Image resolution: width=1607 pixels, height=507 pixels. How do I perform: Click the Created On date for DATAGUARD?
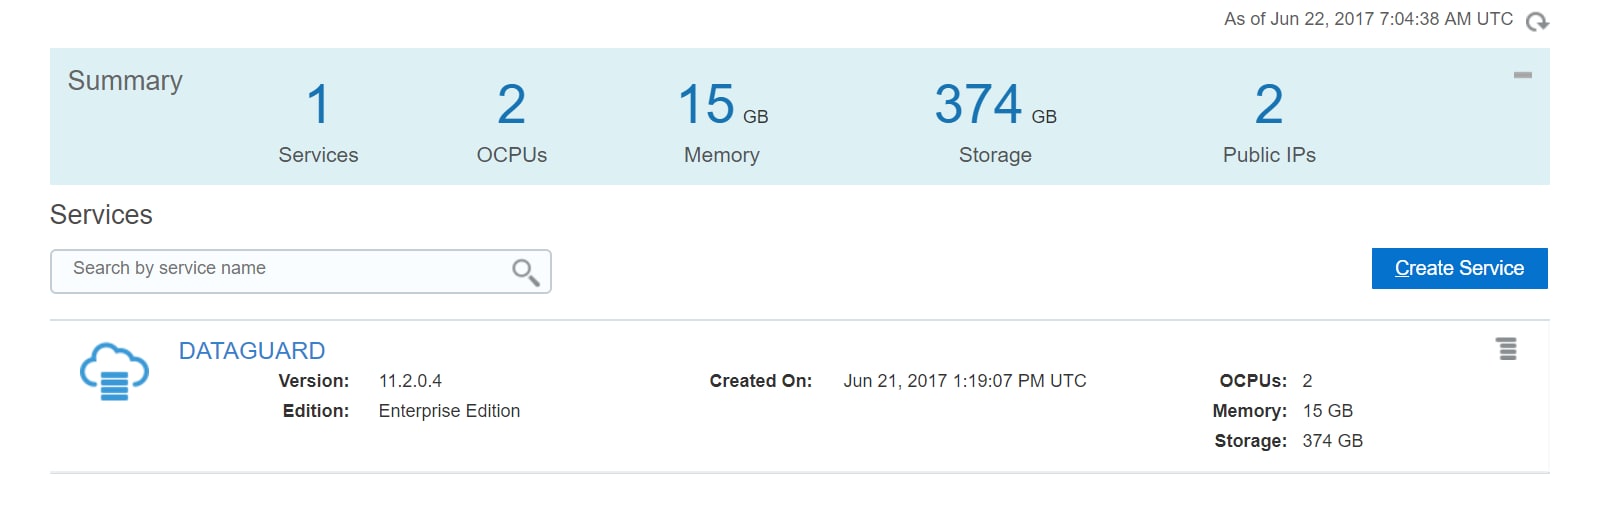coord(964,381)
